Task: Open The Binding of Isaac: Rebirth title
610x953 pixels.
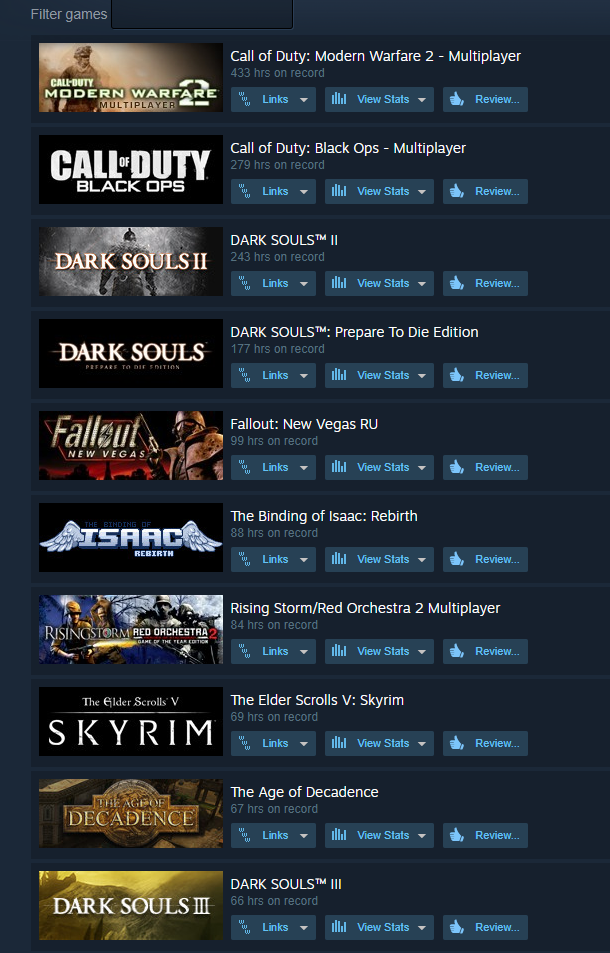Action: 324,516
